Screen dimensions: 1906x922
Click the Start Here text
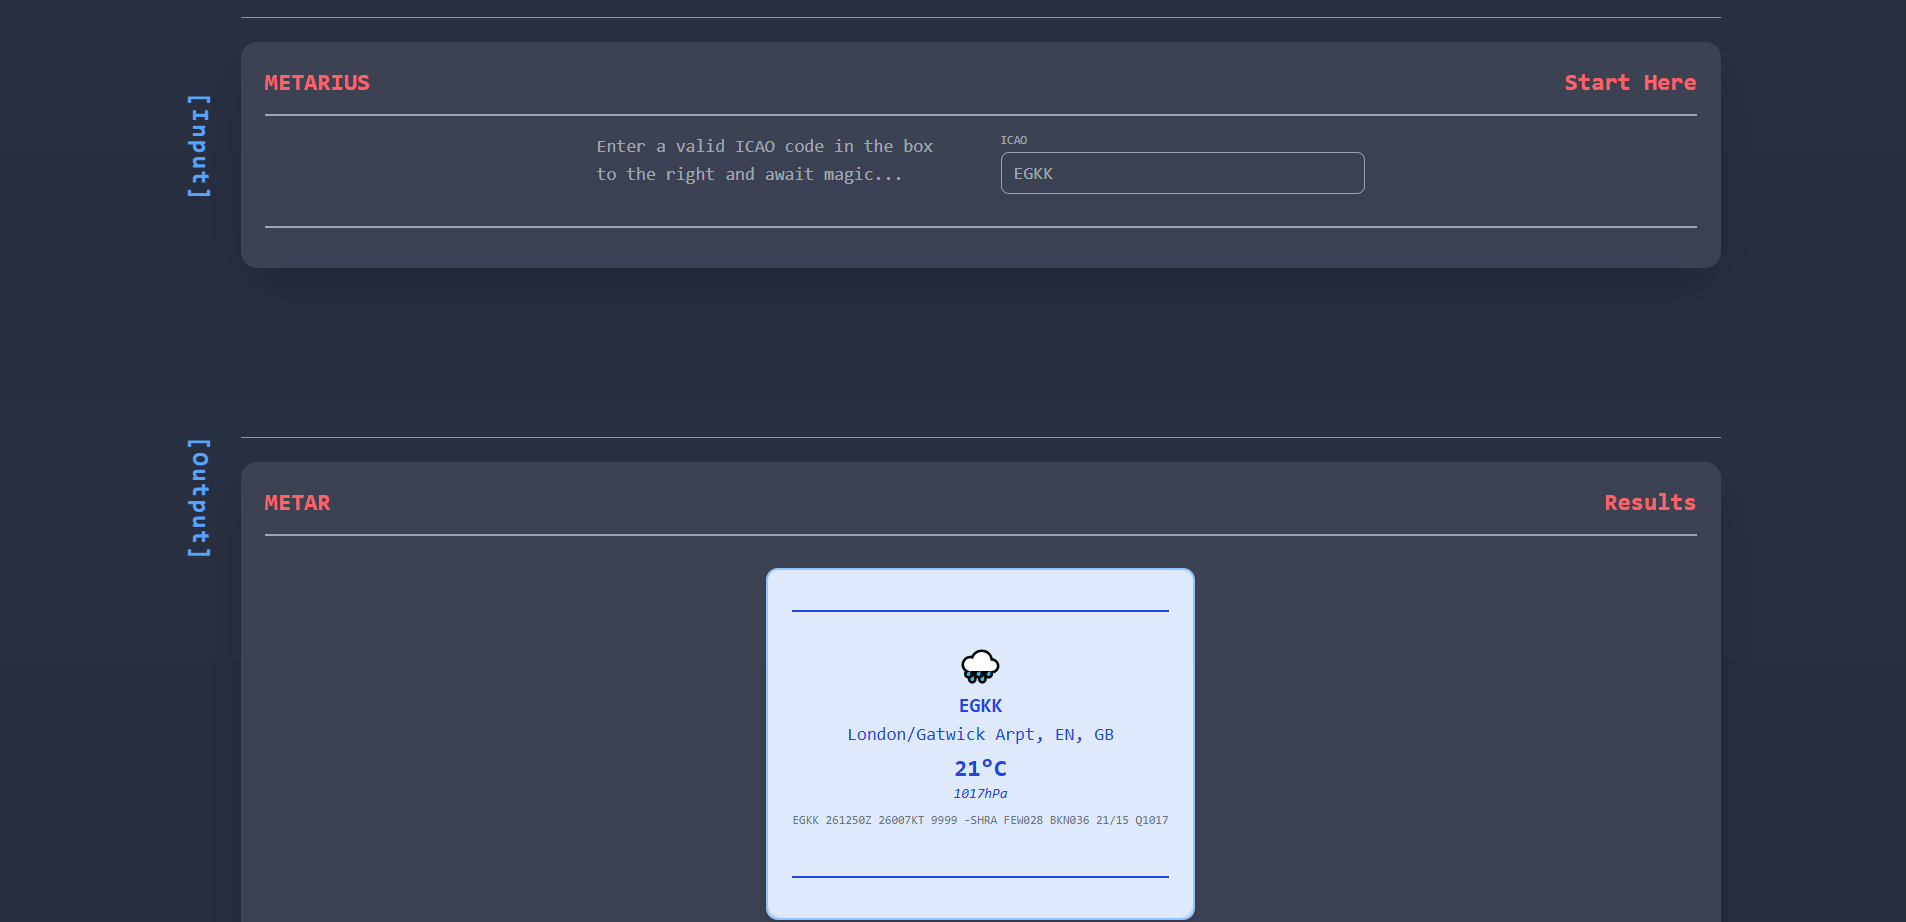click(1629, 83)
